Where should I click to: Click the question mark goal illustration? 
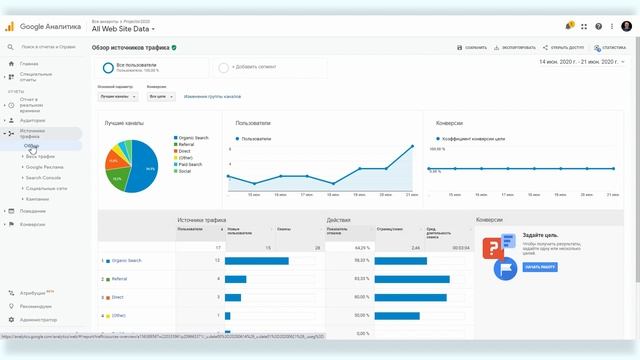pos(493,248)
